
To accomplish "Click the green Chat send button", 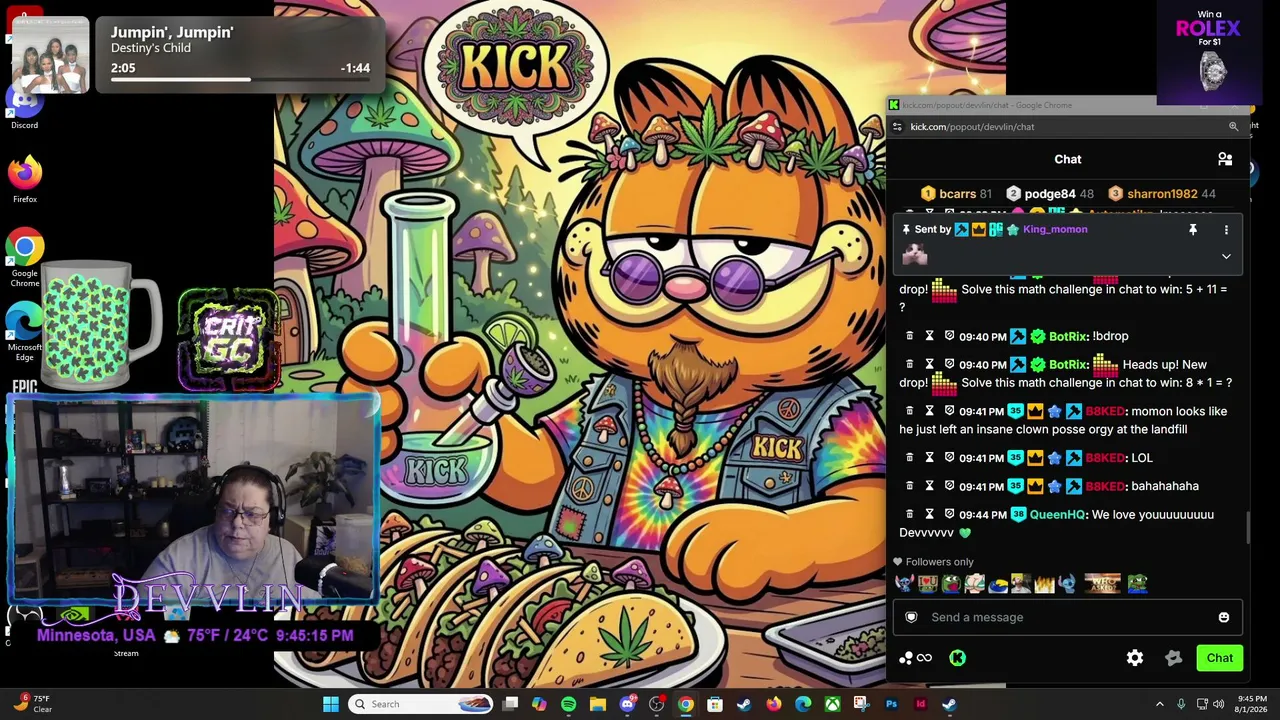I will pyautogui.click(x=1219, y=658).
